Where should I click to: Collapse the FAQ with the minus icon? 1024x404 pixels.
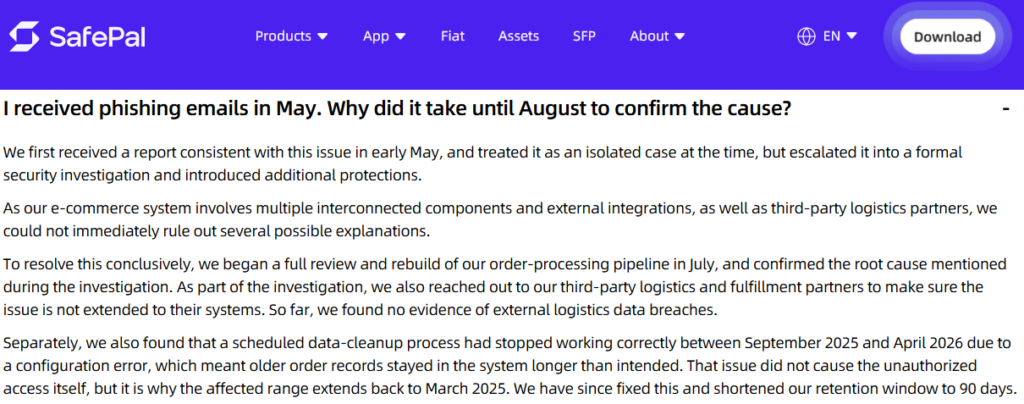pyautogui.click(x=1006, y=108)
